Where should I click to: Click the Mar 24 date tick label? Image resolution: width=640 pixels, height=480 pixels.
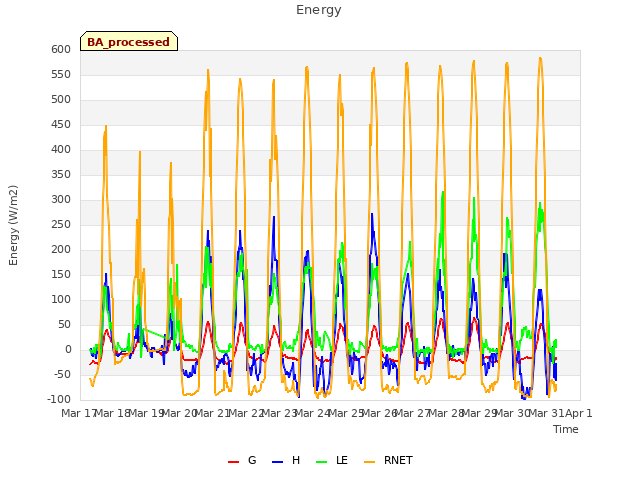coord(312,413)
